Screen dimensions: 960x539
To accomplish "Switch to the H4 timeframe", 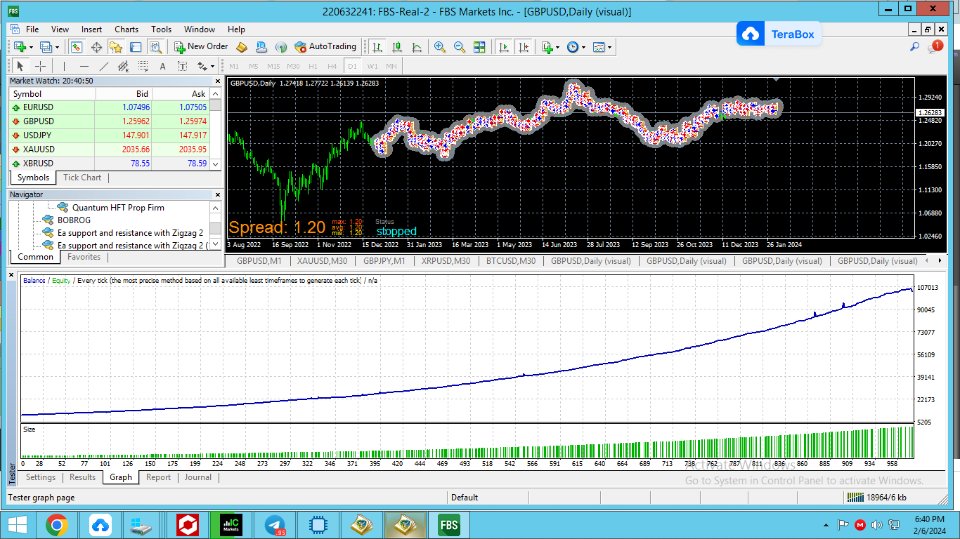I will click(332, 66).
